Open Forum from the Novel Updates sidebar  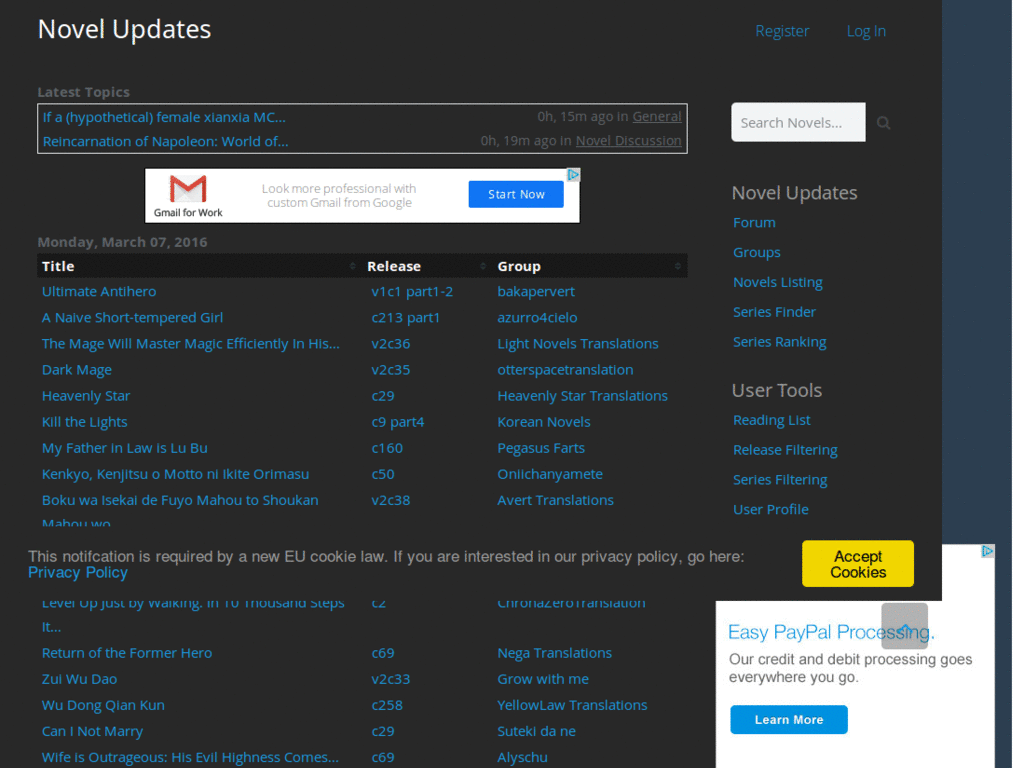point(754,222)
